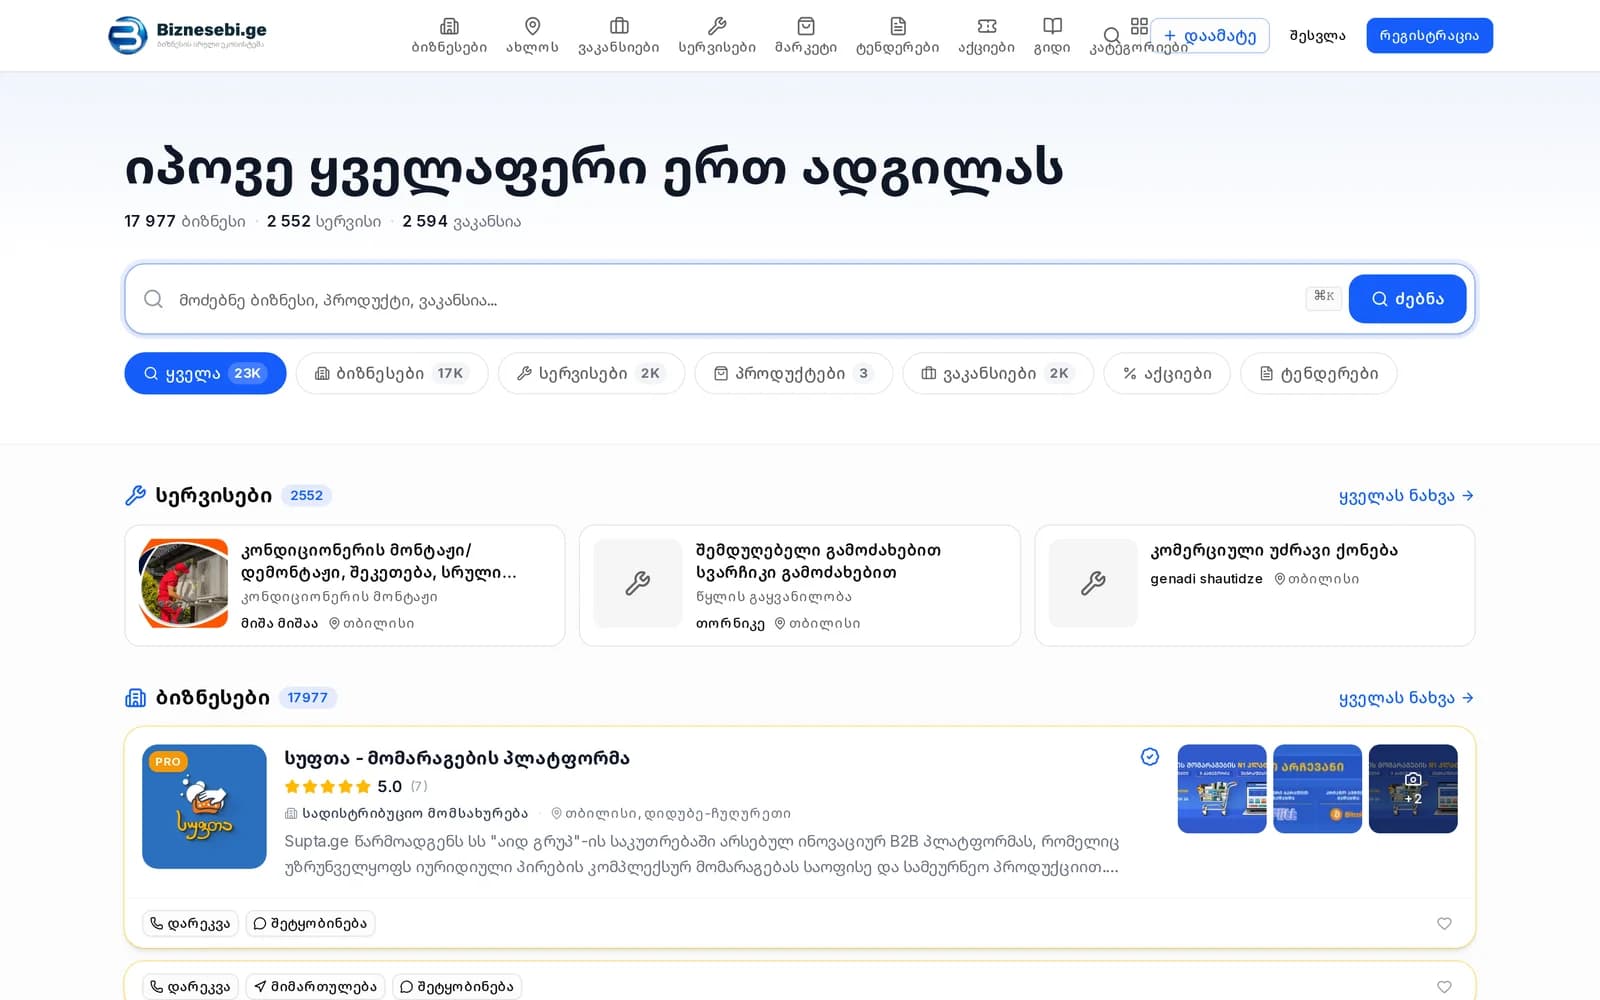
Task: Open the Biznesebi.ge logo home link
Action: click(187, 35)
